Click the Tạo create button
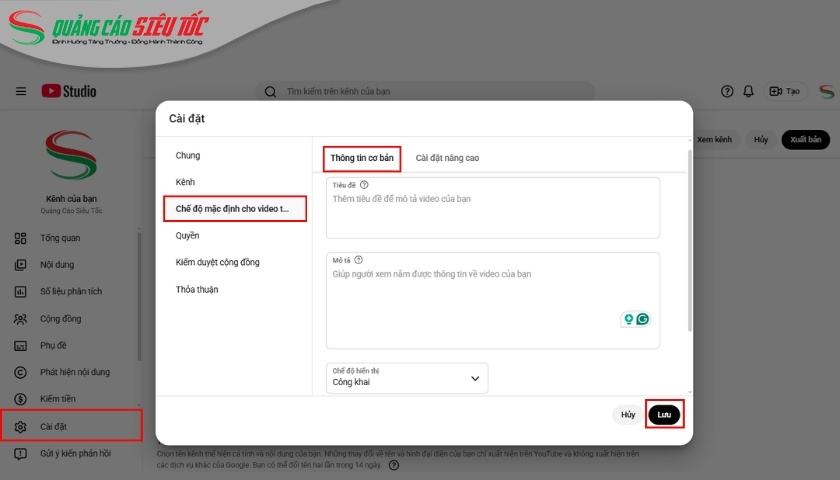Viewport: 840px width, 480px height. click(784, 92)
